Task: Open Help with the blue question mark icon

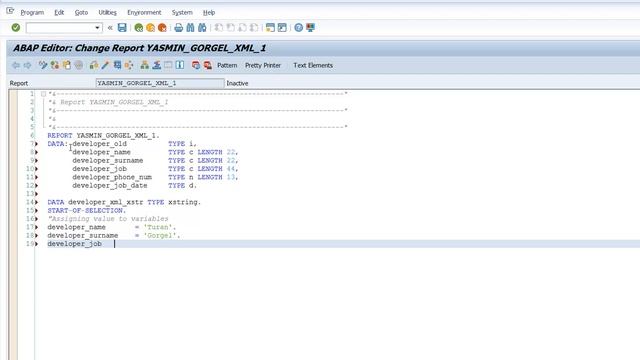Action: coord(298,27)
